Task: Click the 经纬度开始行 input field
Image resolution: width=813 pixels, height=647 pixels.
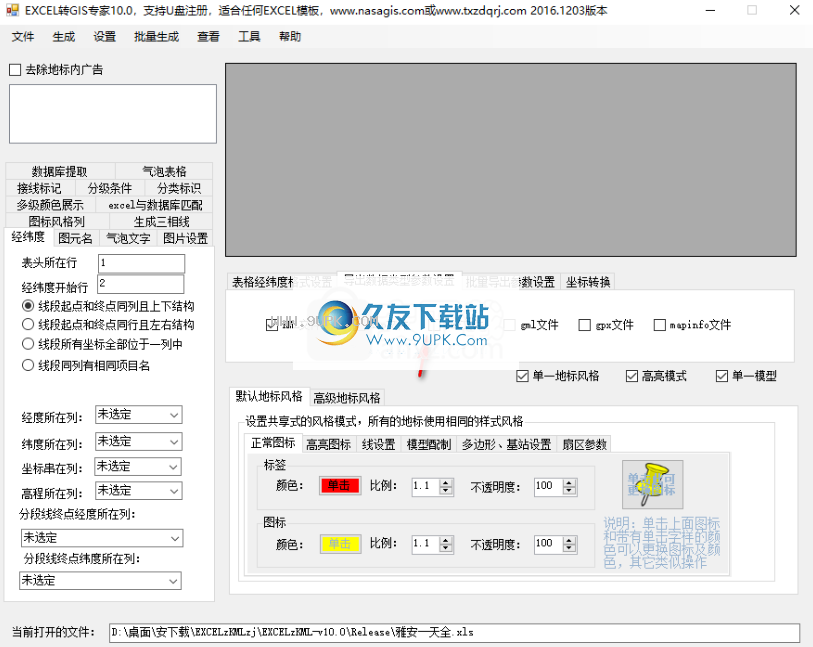Action: click(141, 284)
